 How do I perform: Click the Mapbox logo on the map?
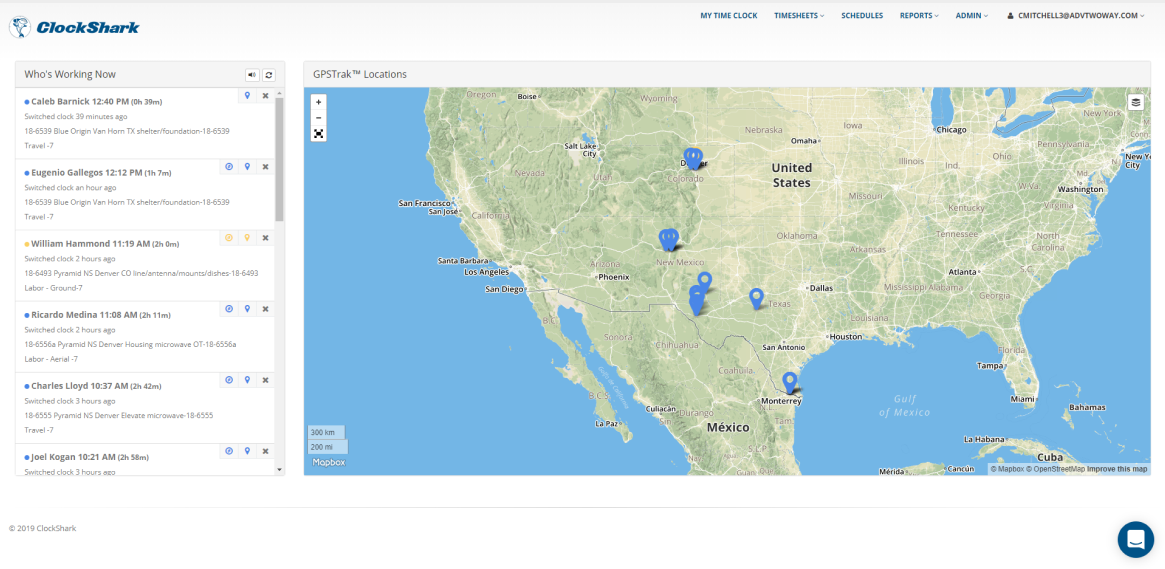[328, 462]
